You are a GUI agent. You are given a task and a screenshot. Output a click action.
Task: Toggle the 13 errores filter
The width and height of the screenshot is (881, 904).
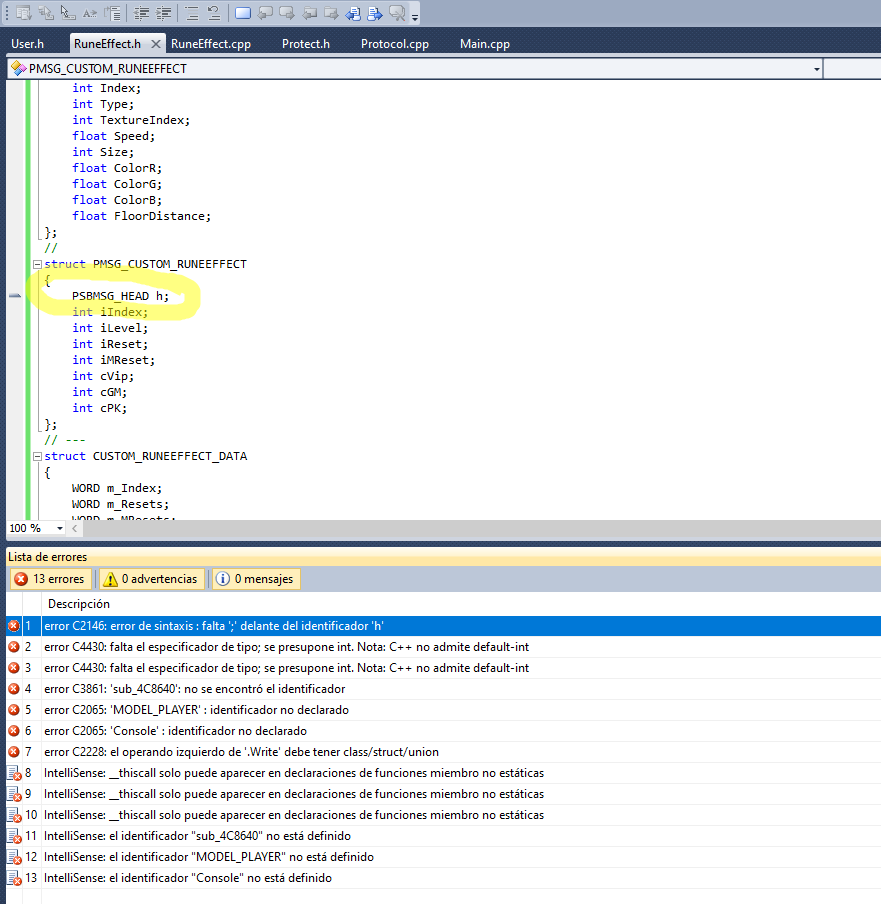[x=50, y=579]
